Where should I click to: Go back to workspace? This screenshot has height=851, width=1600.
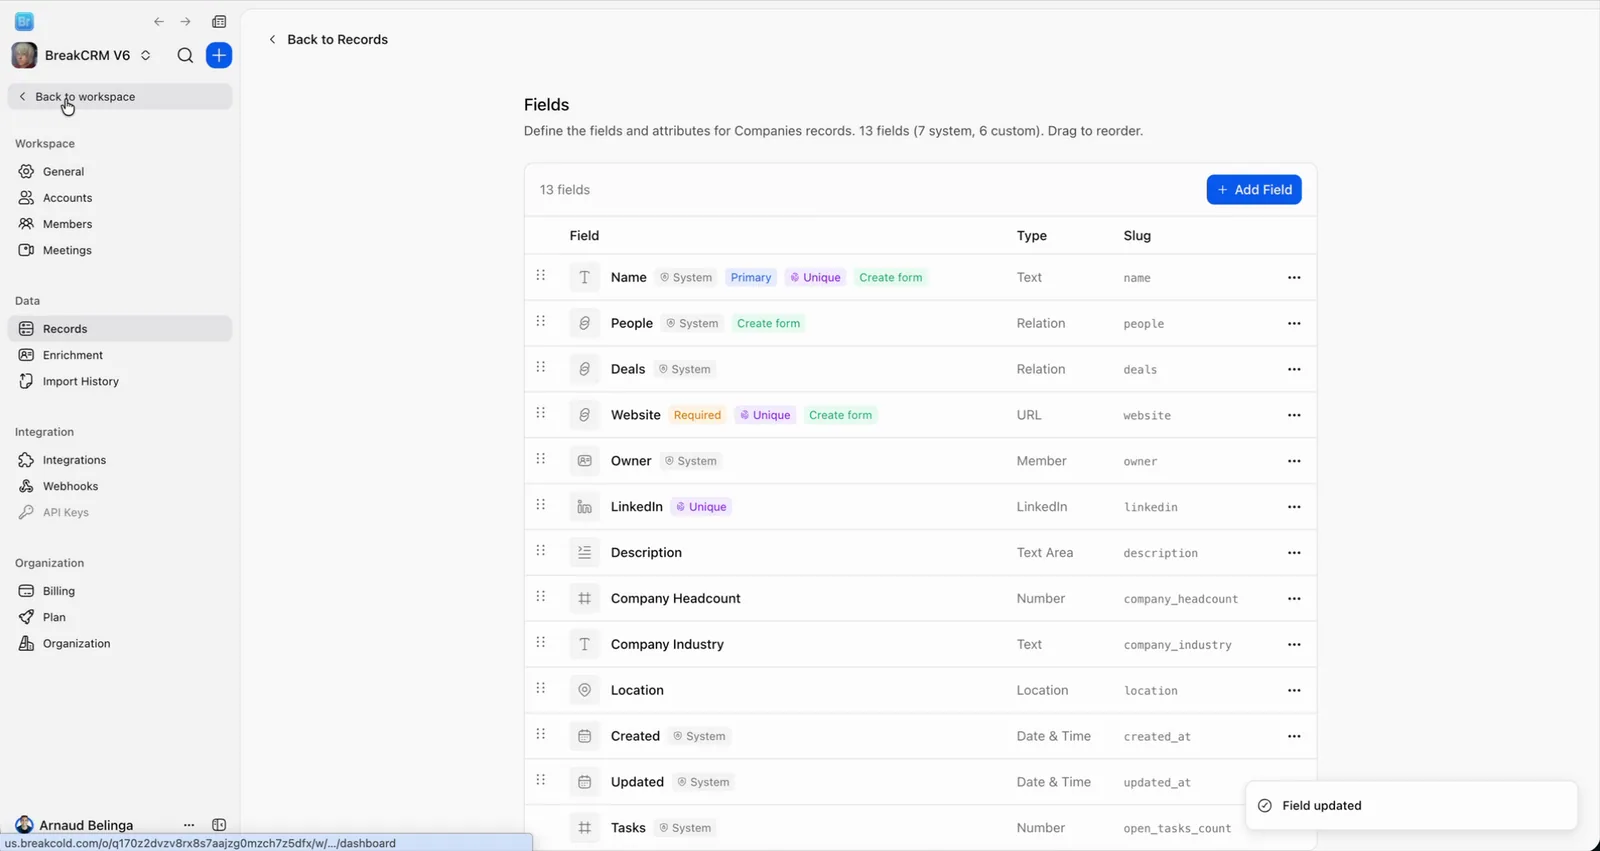pyautogui.click(x=120, y=97)
